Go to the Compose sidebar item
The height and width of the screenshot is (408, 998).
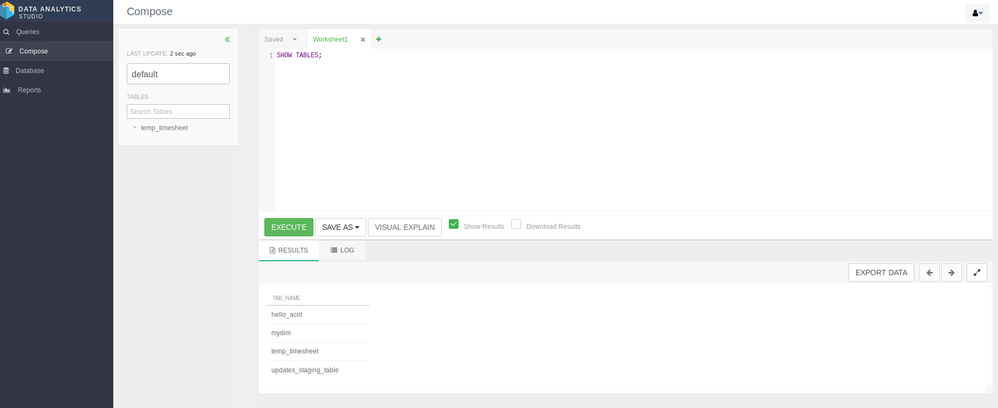click(56, 51)
